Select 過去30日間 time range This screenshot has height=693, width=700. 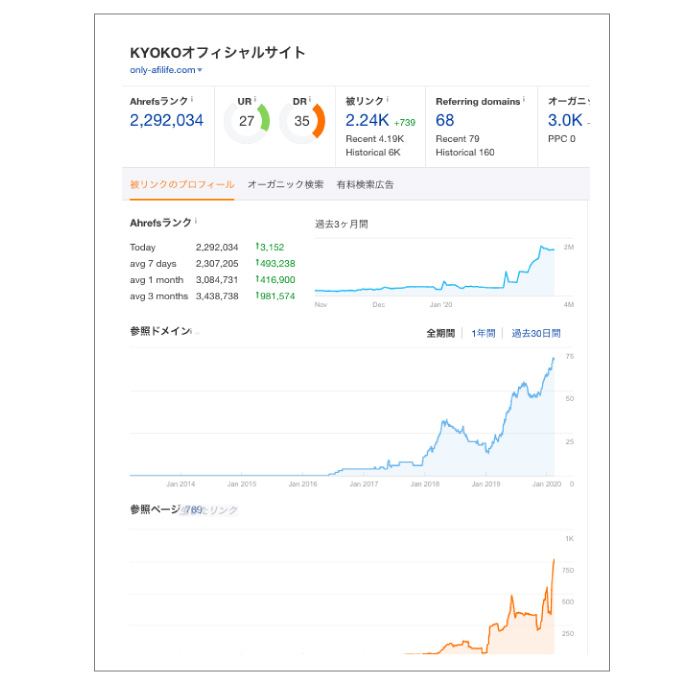(x=536, y=333)
